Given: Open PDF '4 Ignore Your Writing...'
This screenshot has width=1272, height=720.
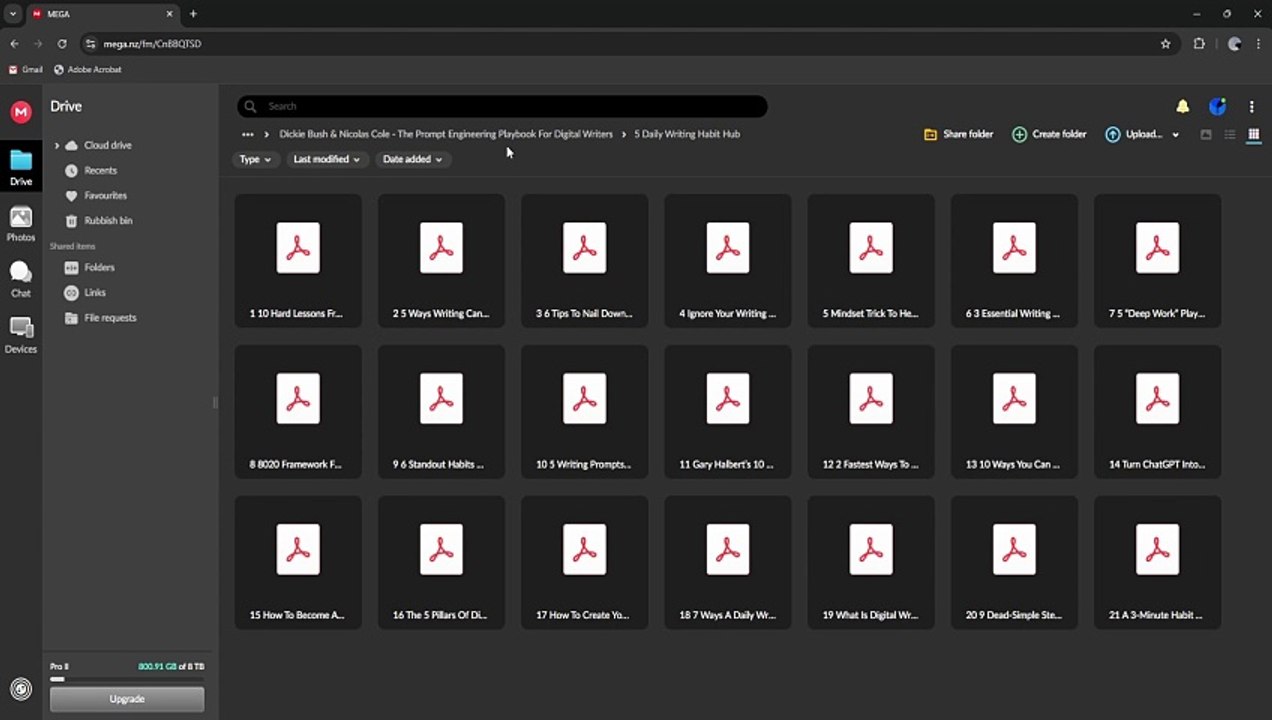Looking at the screenshot, I should tap(727, 260).
